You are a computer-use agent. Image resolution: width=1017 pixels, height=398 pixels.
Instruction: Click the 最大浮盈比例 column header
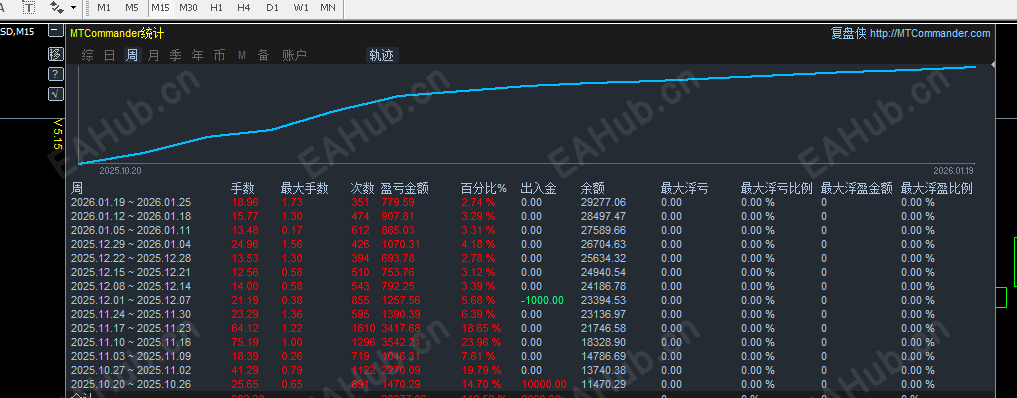tap(937, 189)
